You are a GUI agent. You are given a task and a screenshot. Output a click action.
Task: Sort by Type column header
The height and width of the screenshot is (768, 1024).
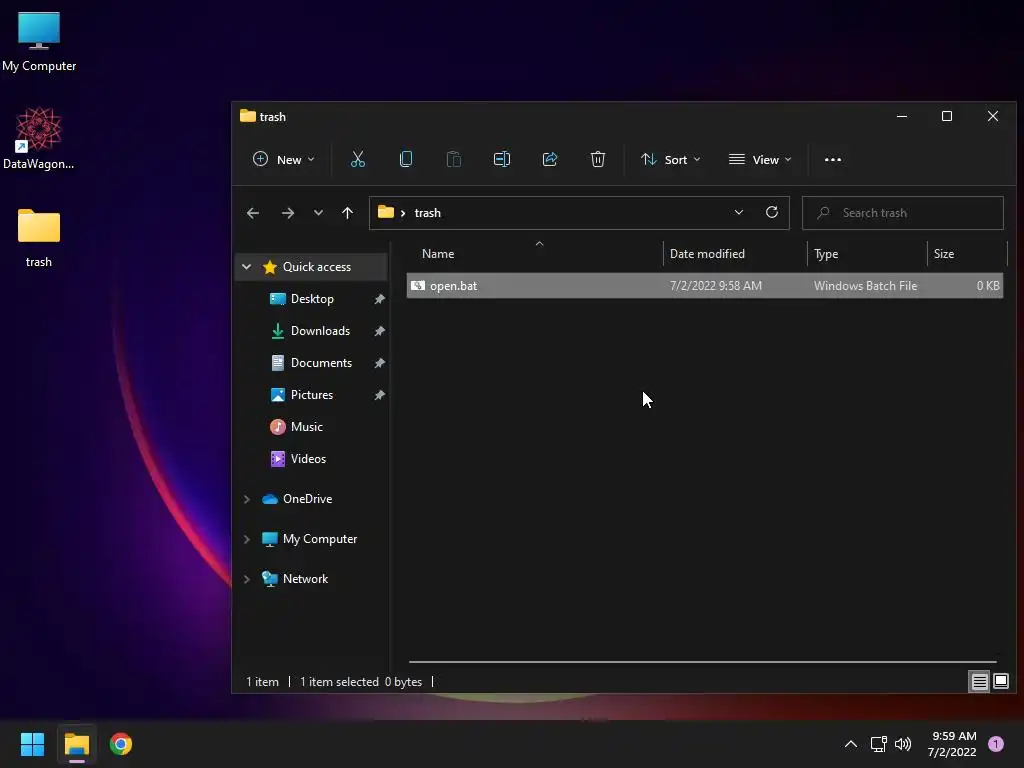(867, 254)
